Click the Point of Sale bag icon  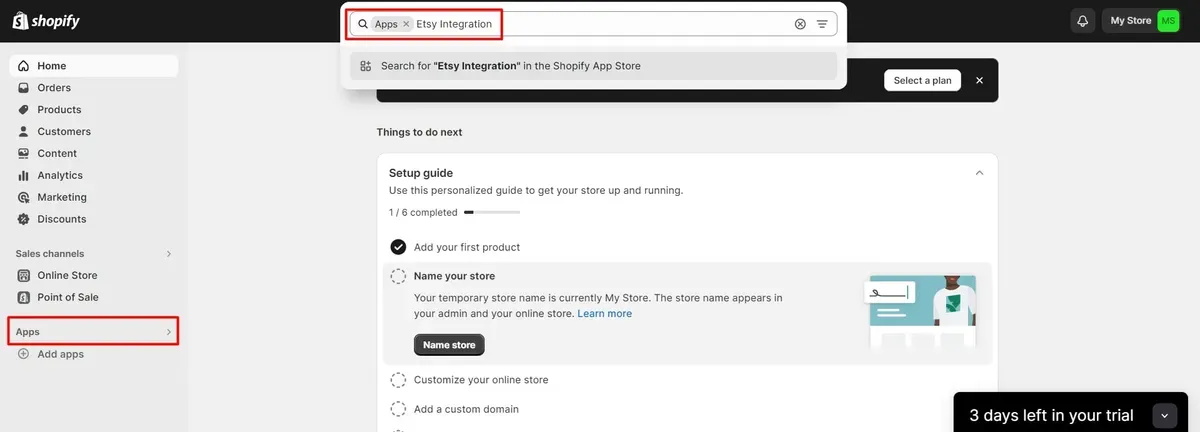click(x=24, y=298)
